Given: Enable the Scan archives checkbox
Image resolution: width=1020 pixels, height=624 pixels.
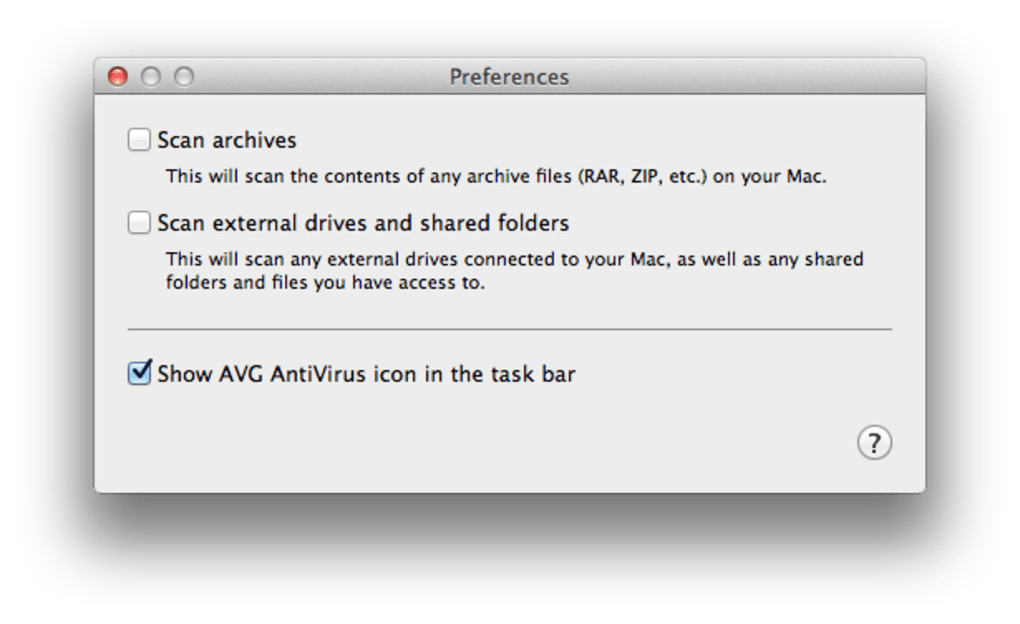Looking at the screenshot, I should [x=139, y=140].
